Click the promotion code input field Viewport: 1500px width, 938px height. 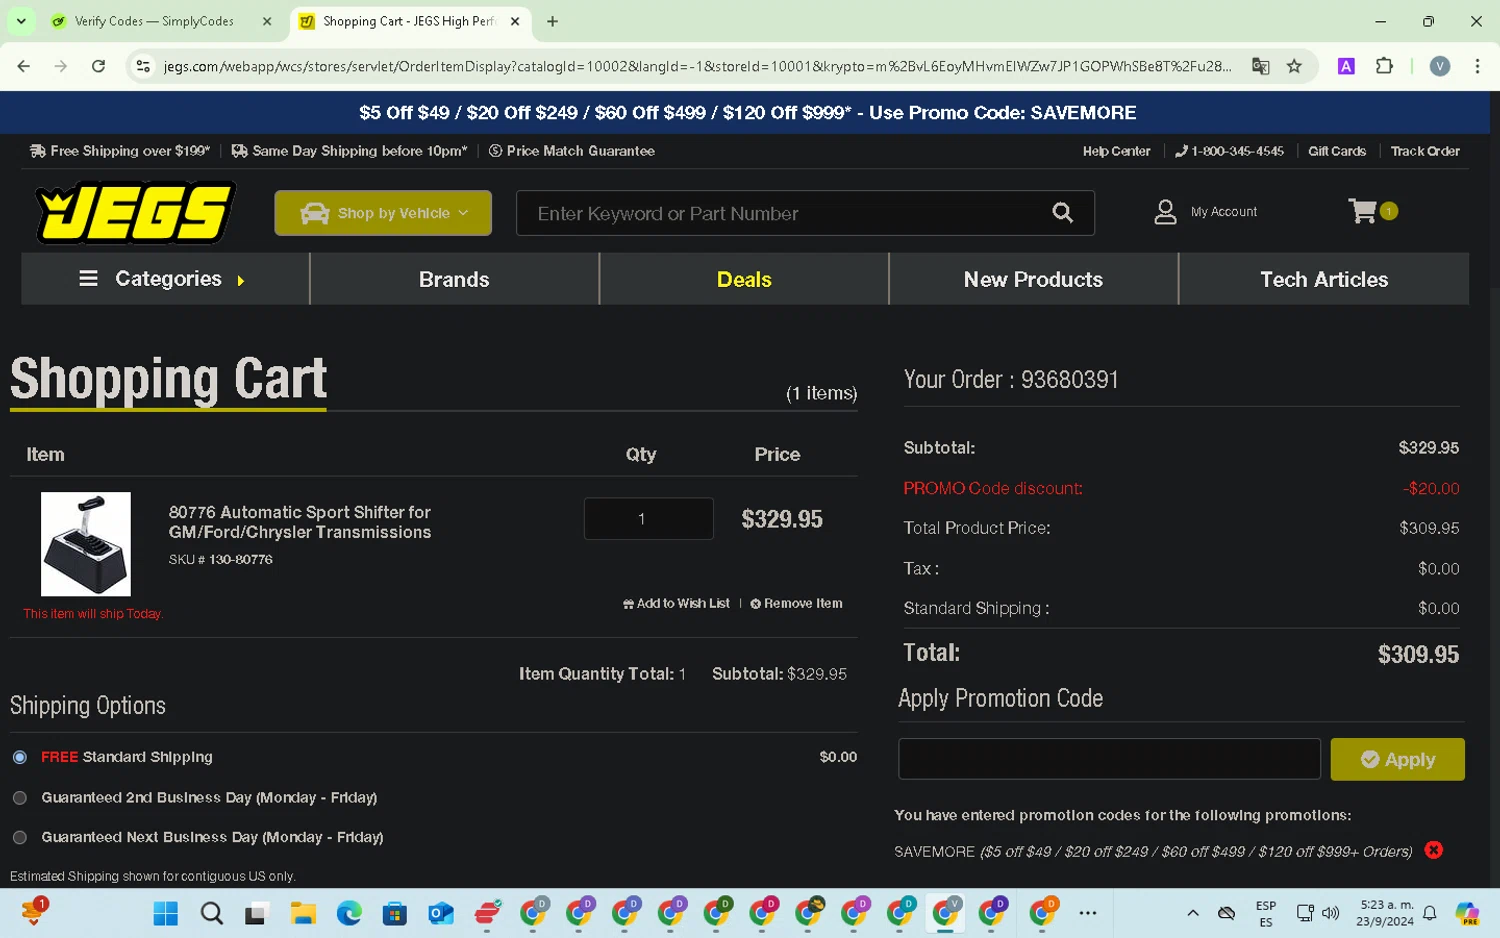[1109, 759]
